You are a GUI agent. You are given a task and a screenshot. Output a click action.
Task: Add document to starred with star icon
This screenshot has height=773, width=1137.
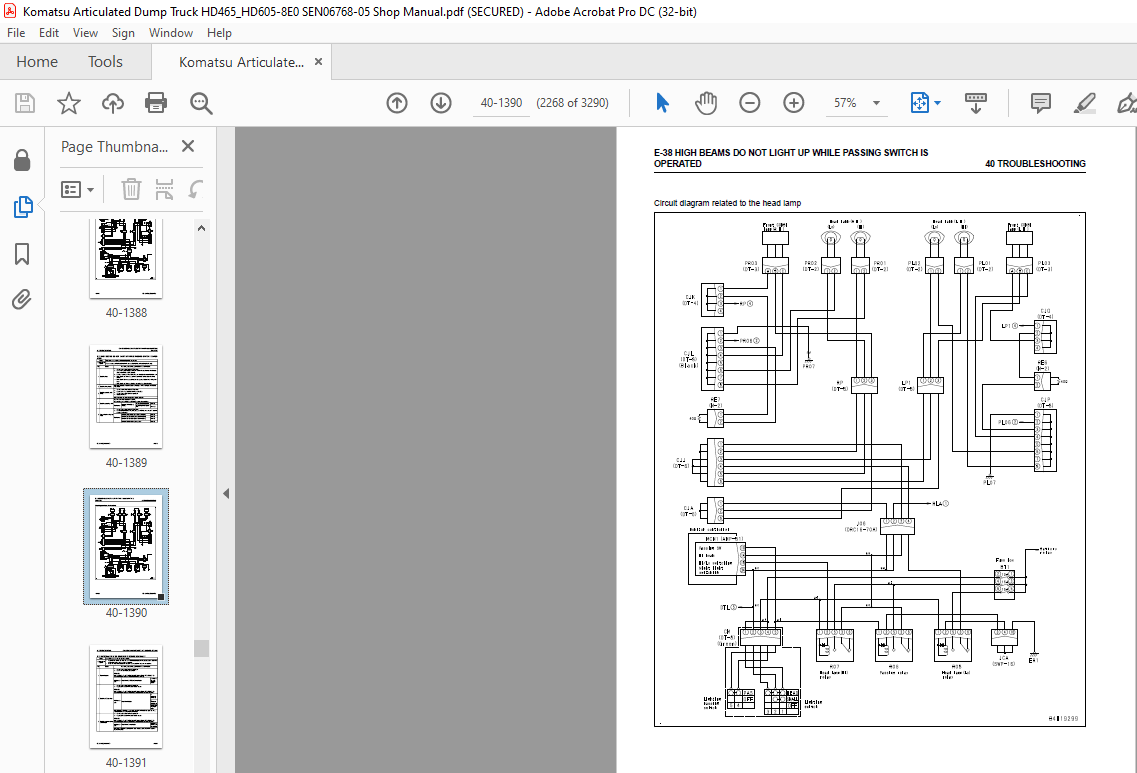click(69, 103)
